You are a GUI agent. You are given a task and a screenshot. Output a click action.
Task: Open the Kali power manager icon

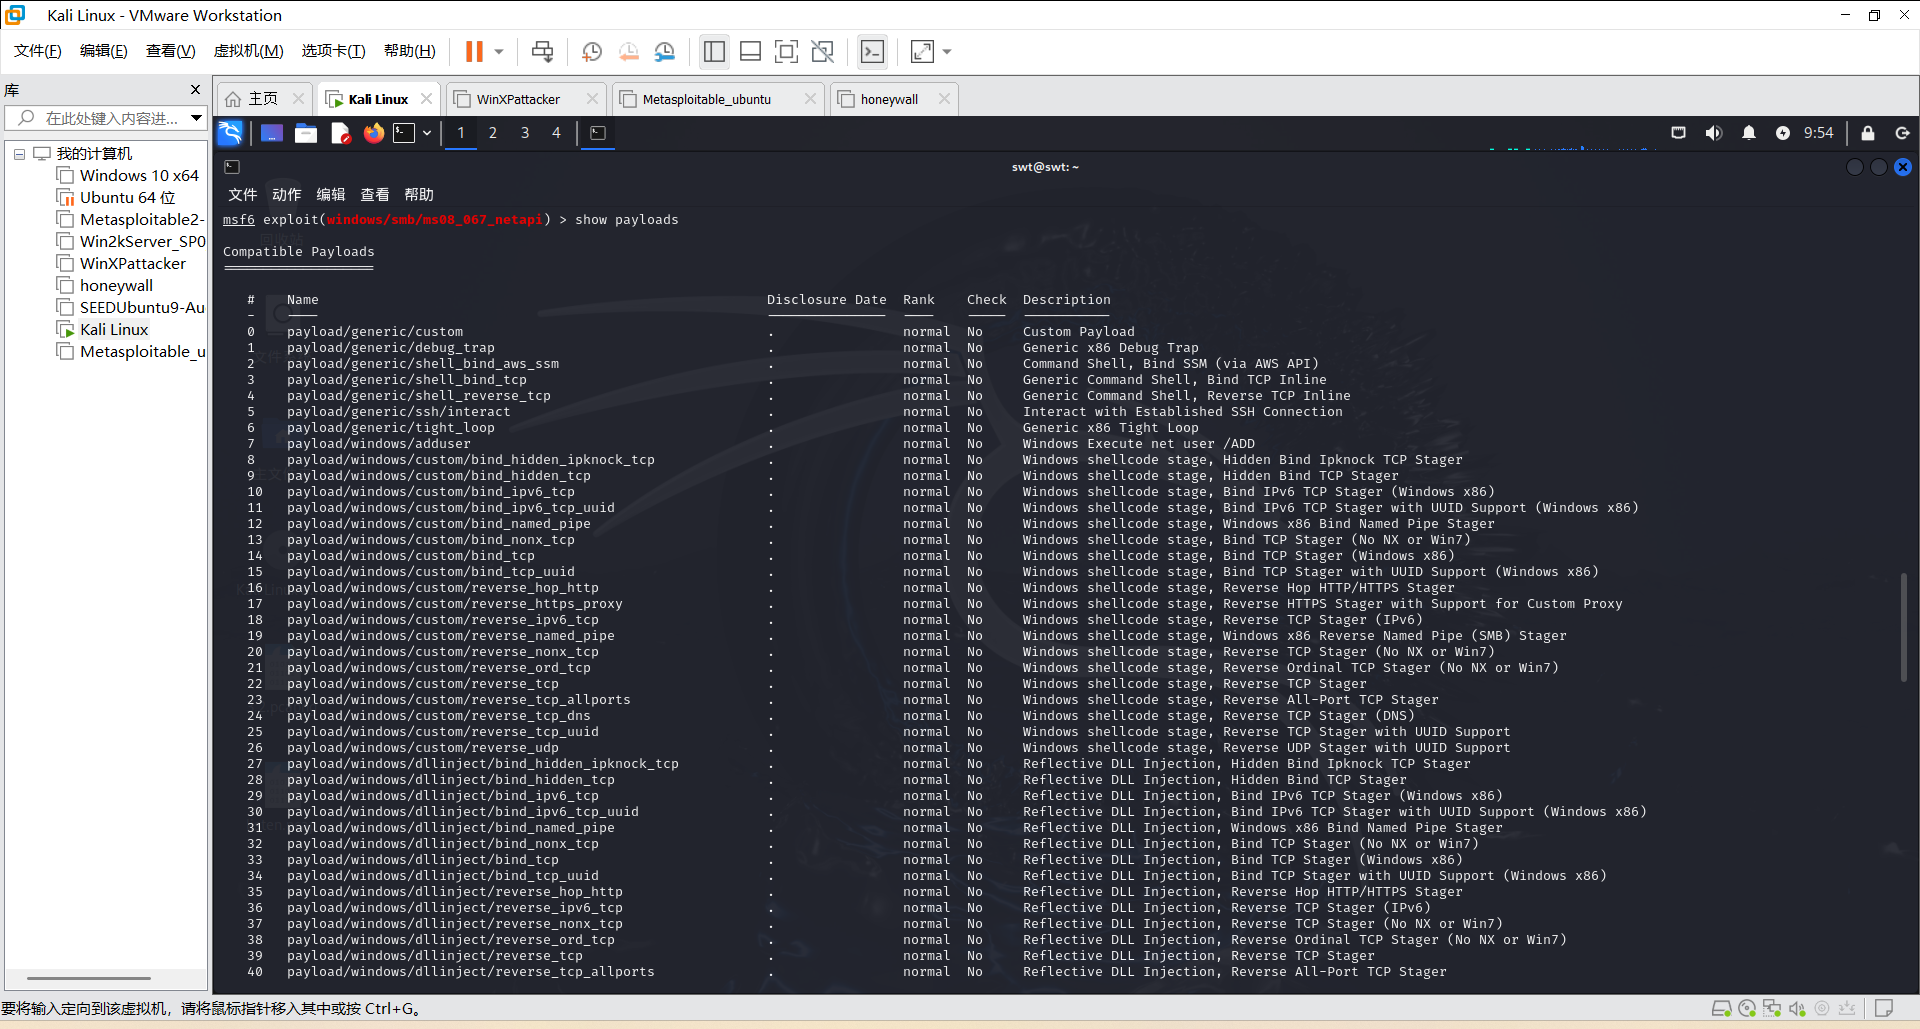[x=1783, y=133]
